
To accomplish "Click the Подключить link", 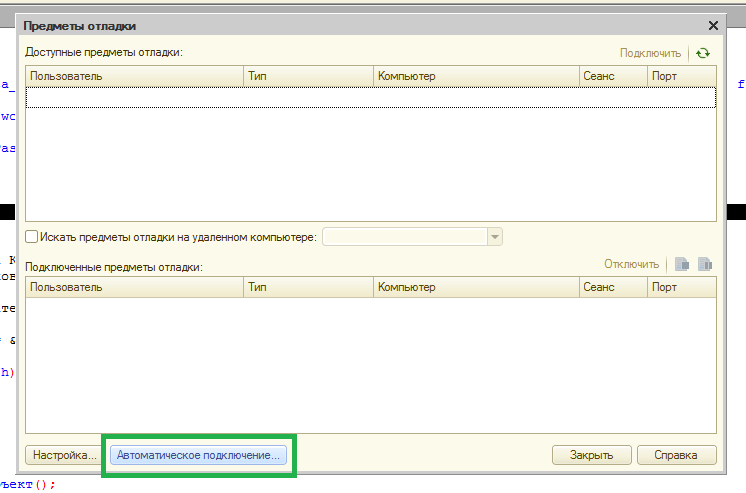I will pyautogui.click(x=650, y=53).
